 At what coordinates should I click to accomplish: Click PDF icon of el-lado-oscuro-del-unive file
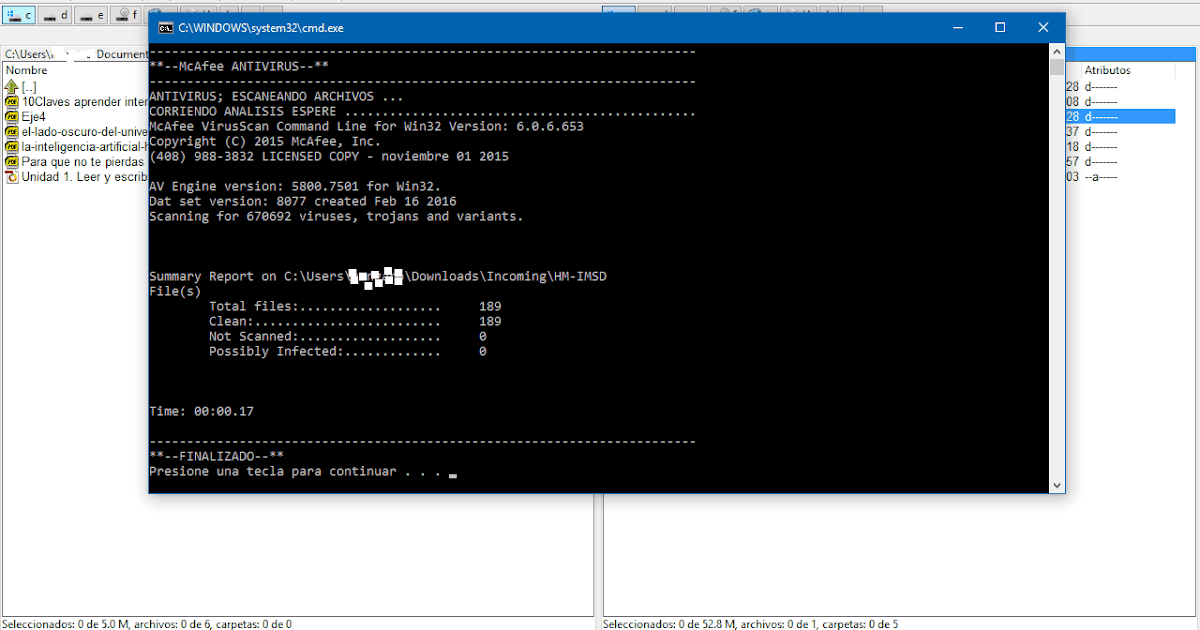(12, 132)
